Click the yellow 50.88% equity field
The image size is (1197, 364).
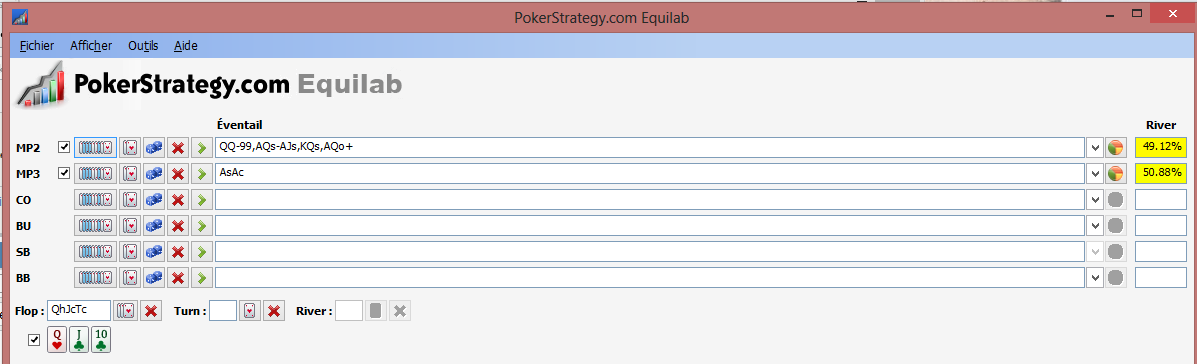point(1160,174)
